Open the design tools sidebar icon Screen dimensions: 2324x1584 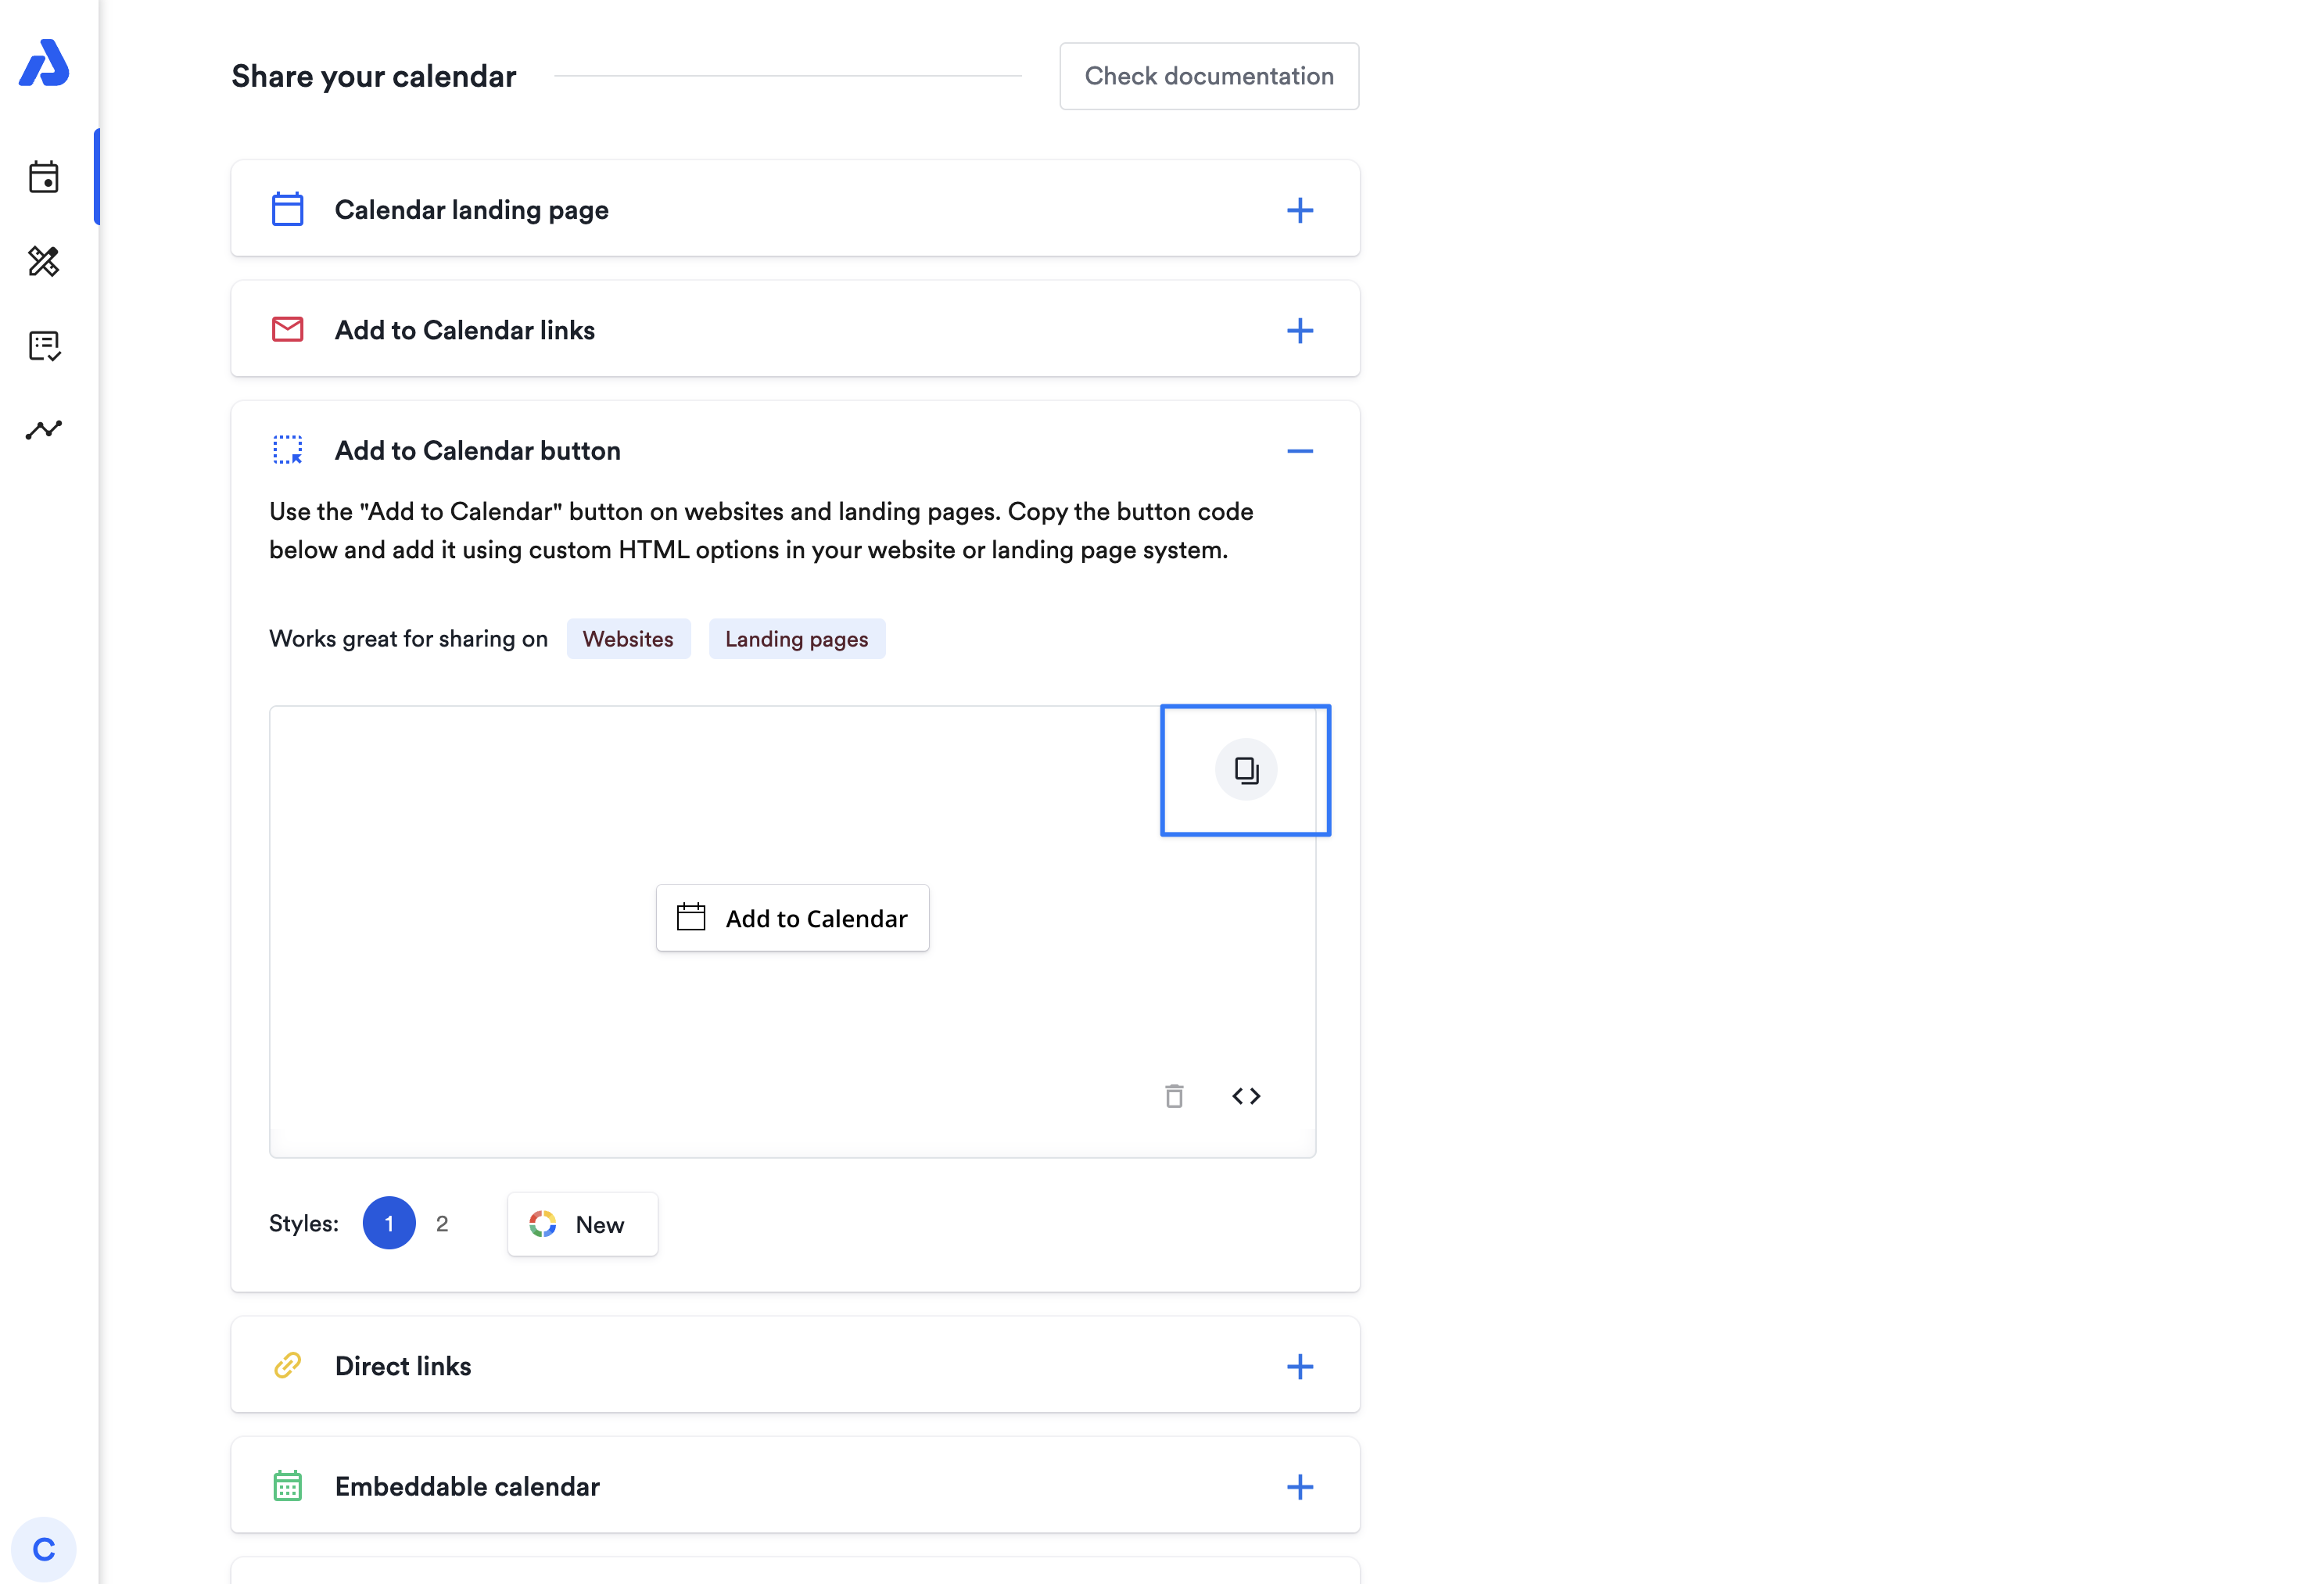(x=44, y=261)
